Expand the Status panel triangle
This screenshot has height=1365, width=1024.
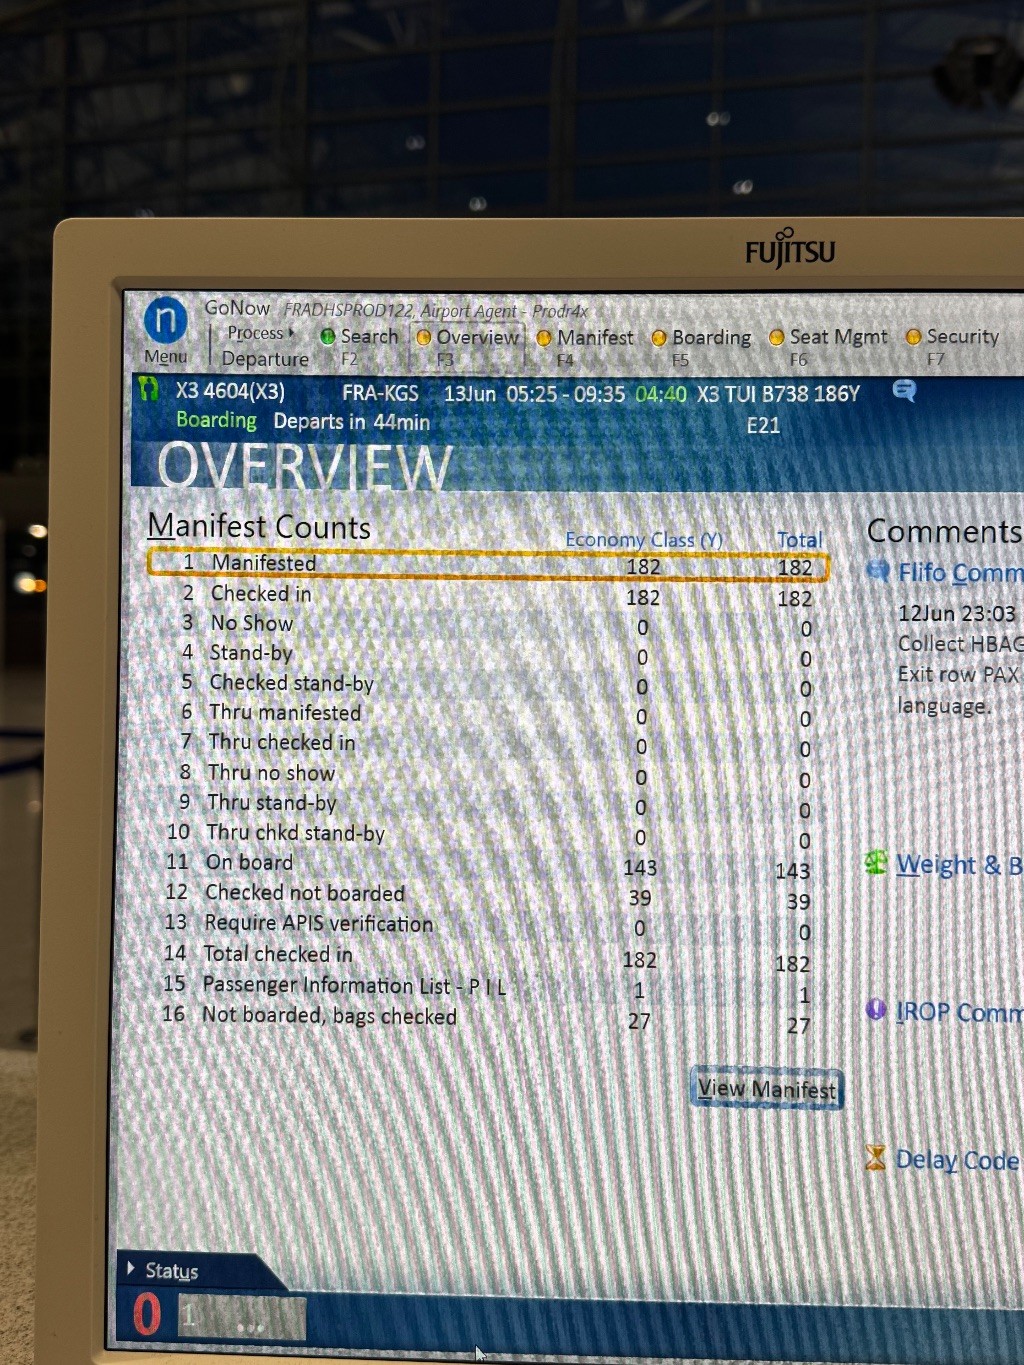click(x=131, y=1269)
